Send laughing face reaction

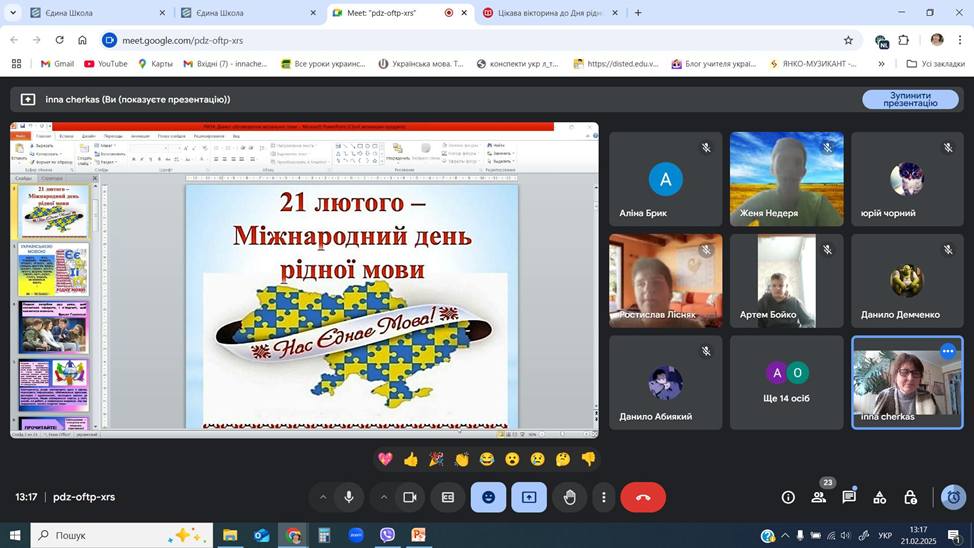click(487, 459)
